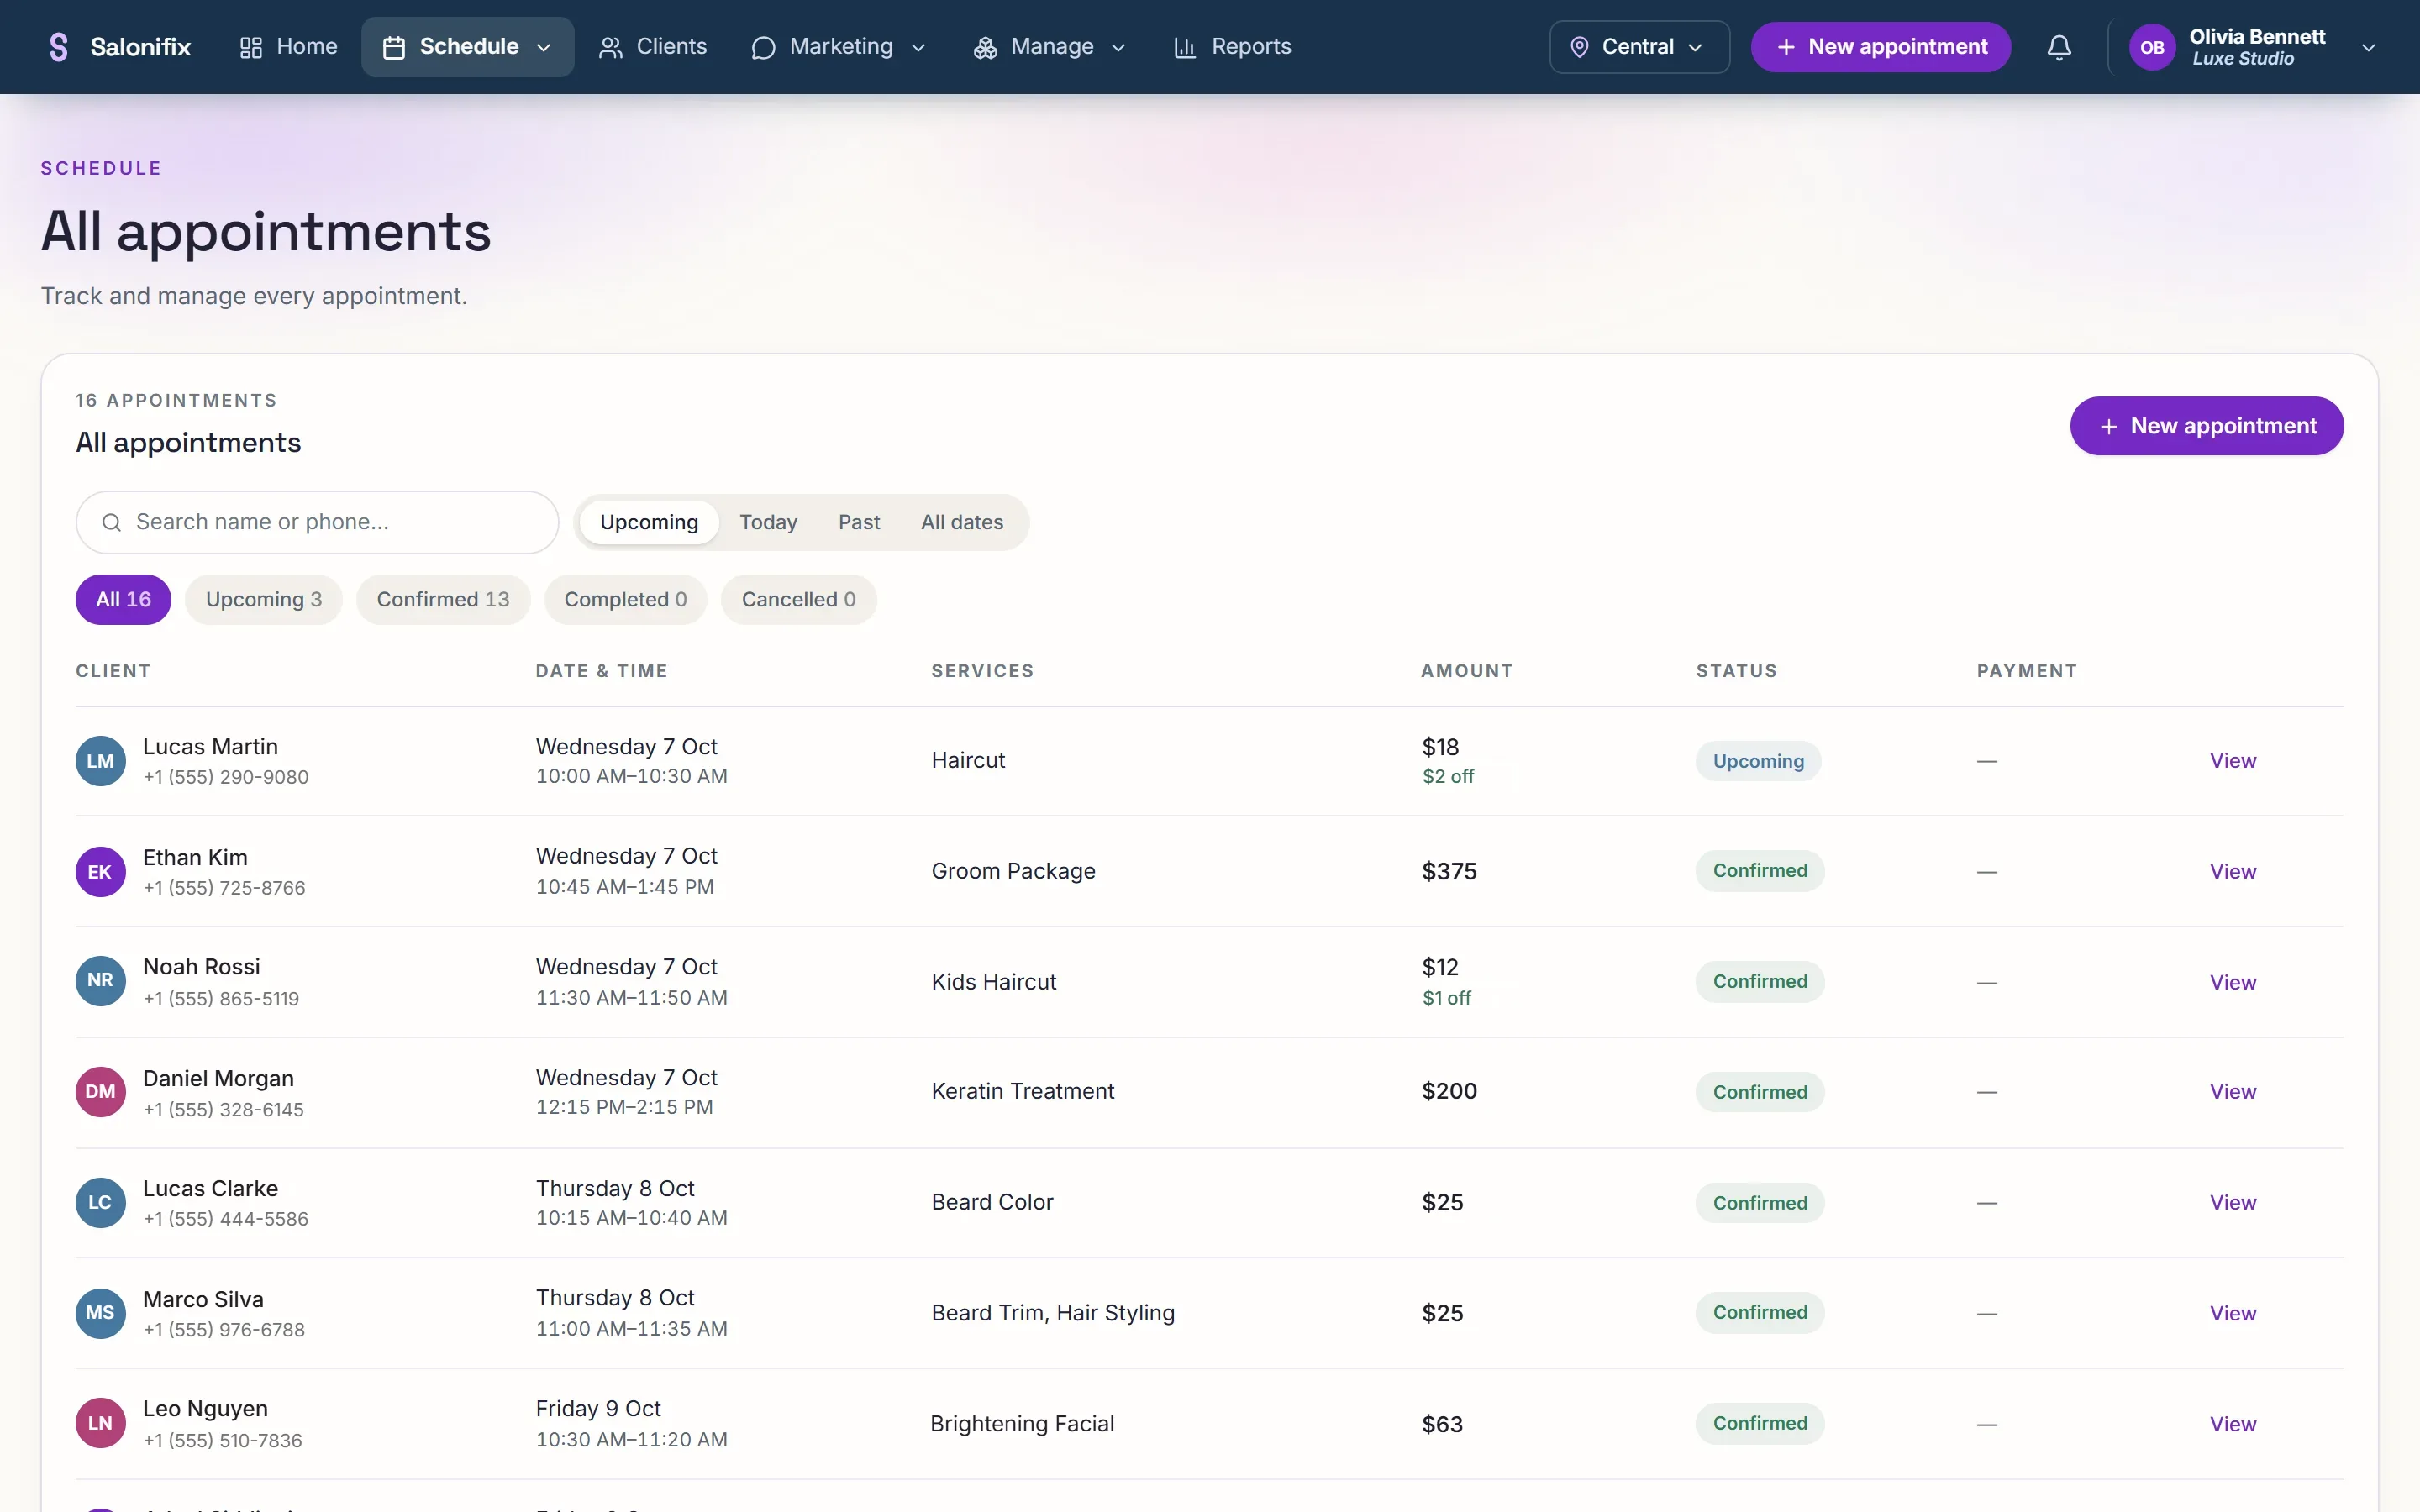This screenshot has height=1512, width=2420.
Task: Click the Clients people icon
Action: click(x=610, y=47)
